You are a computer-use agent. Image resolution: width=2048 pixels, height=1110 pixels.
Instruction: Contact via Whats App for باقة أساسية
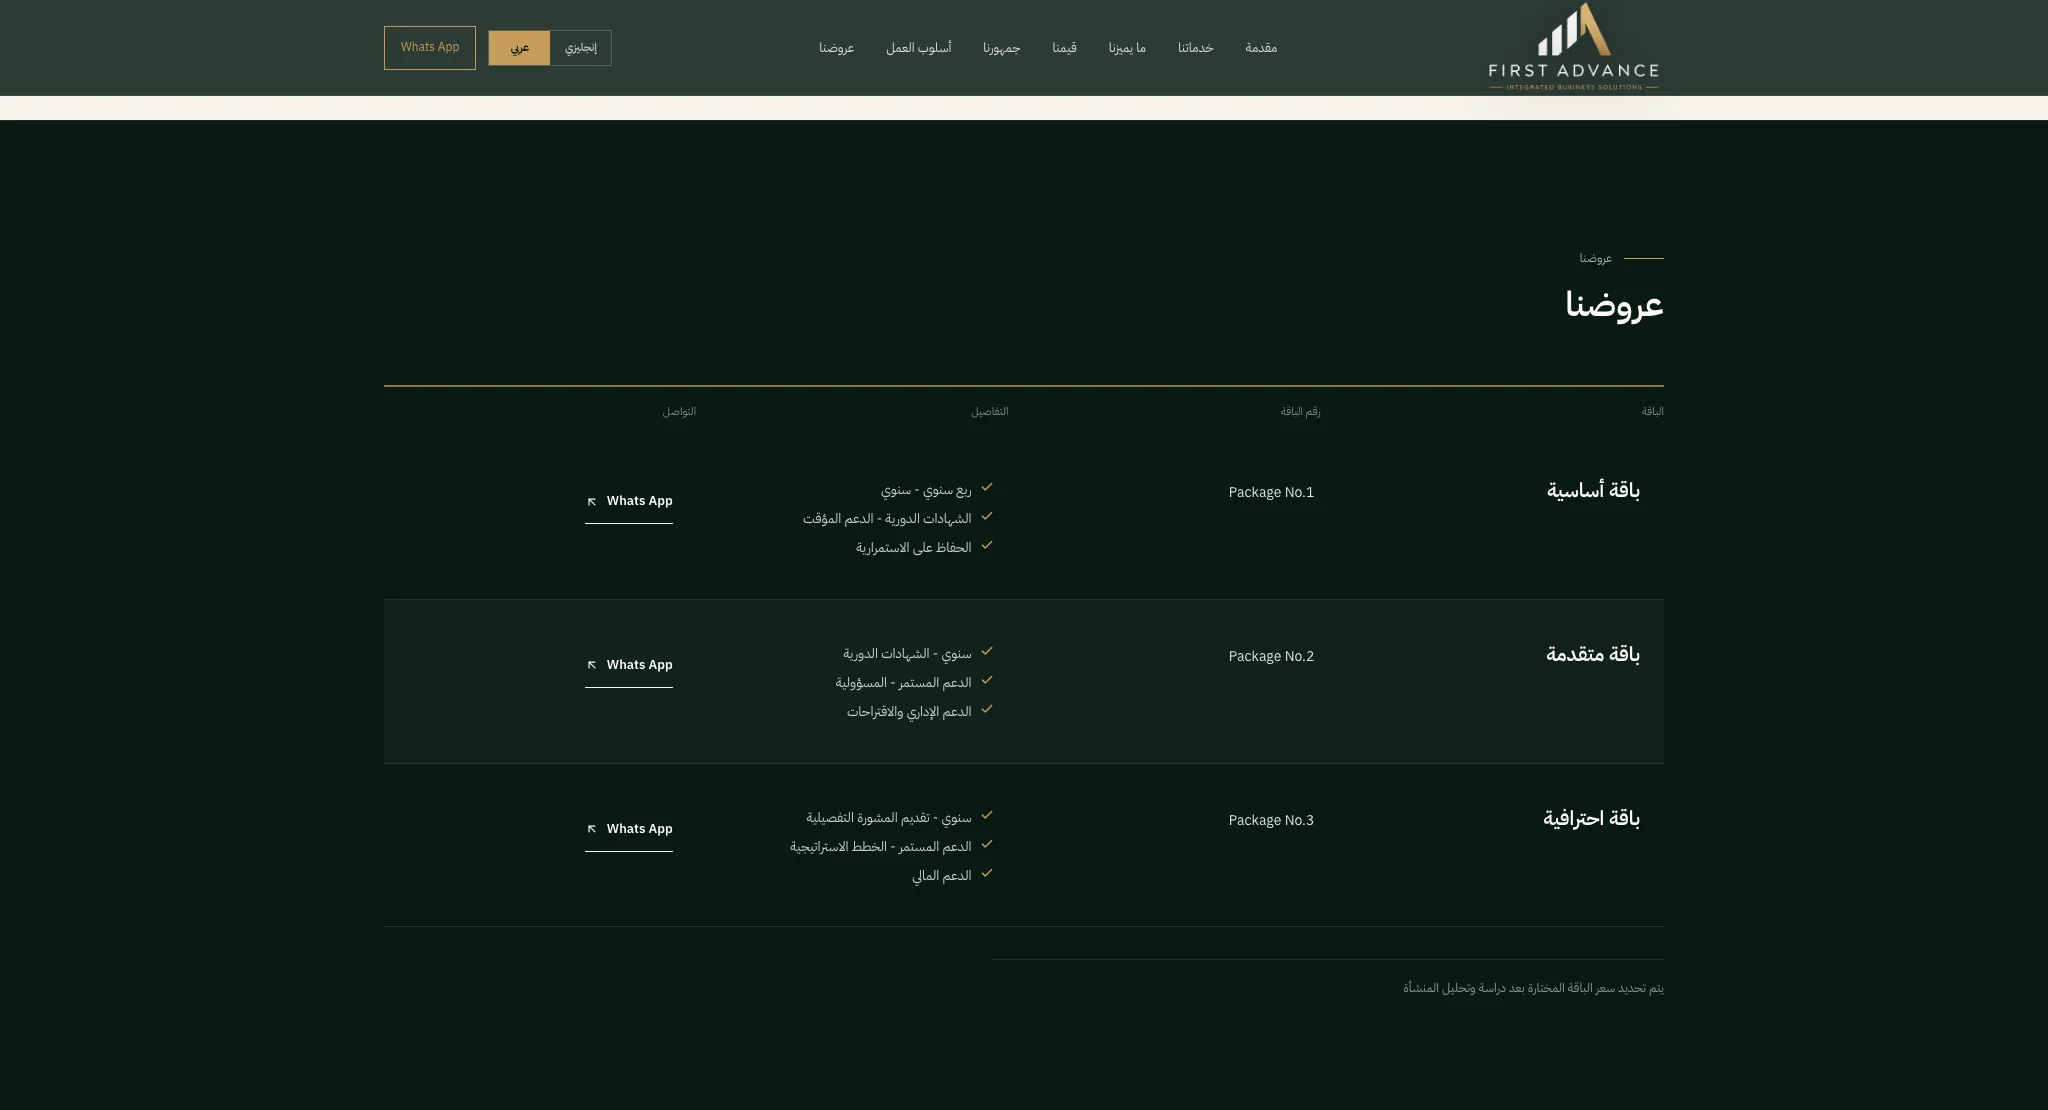click(x=629, y=502)
